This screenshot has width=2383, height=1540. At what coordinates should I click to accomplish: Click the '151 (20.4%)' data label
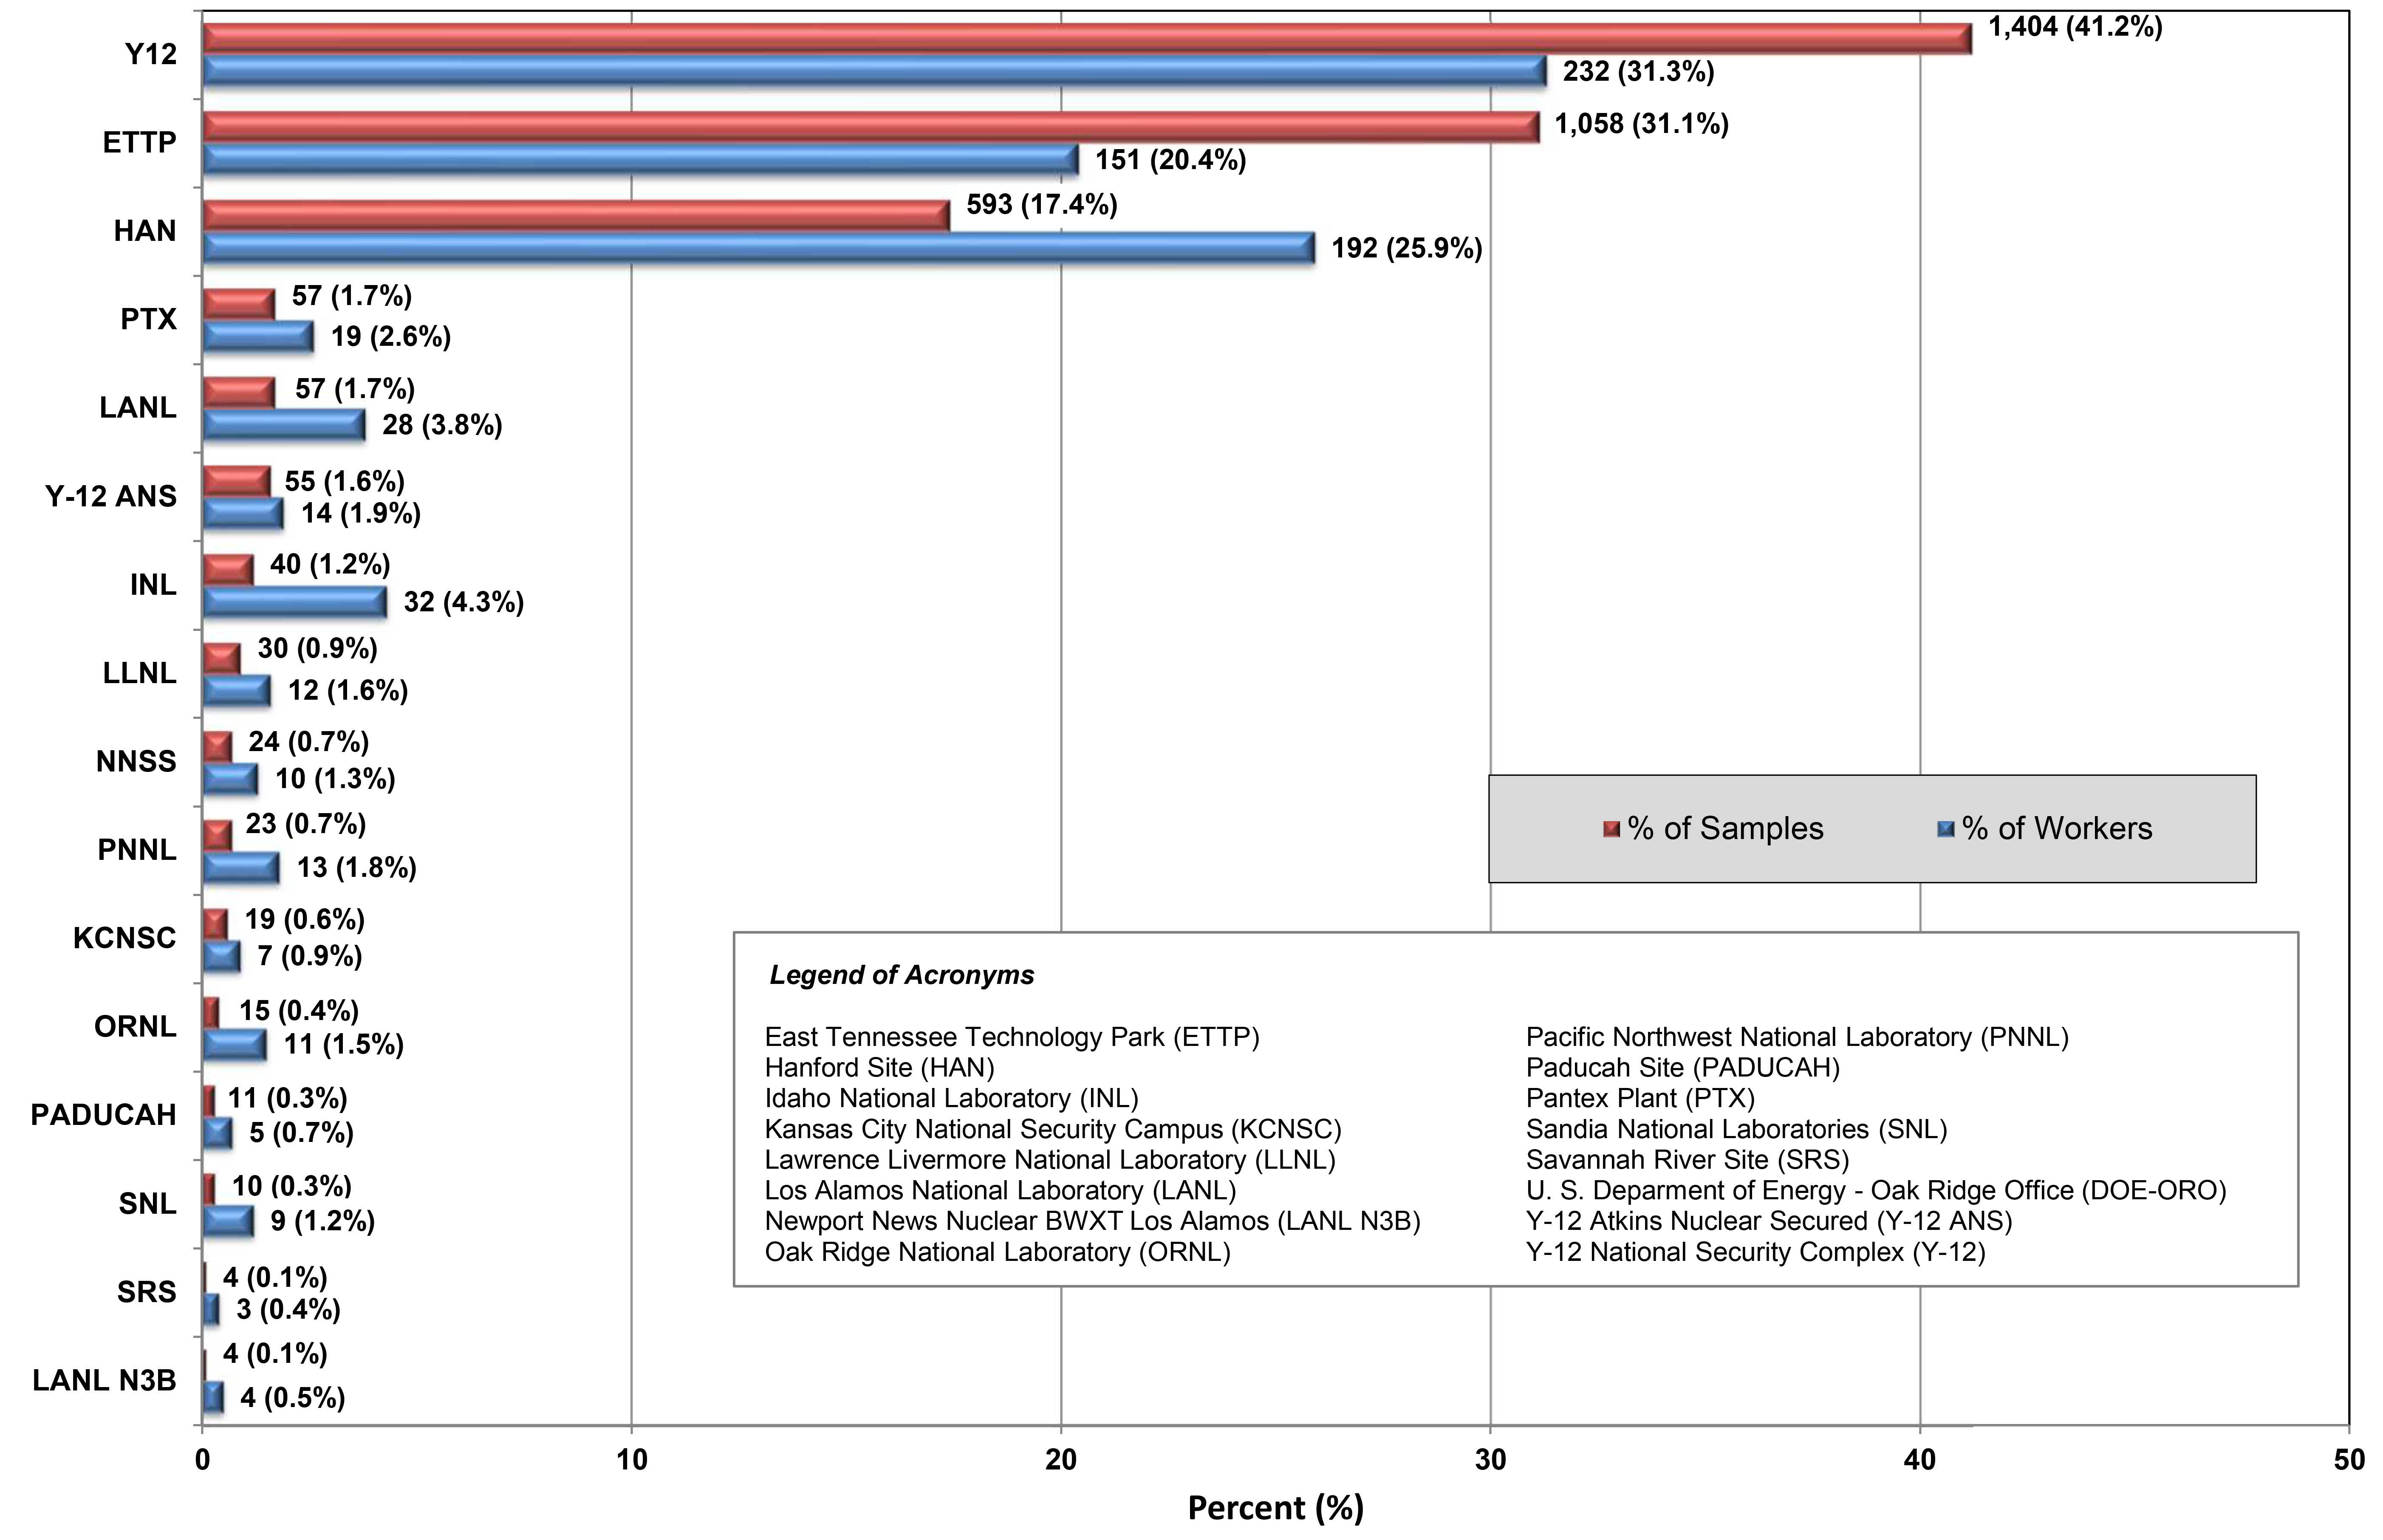pyautogui.click(x=1170, y=160)
